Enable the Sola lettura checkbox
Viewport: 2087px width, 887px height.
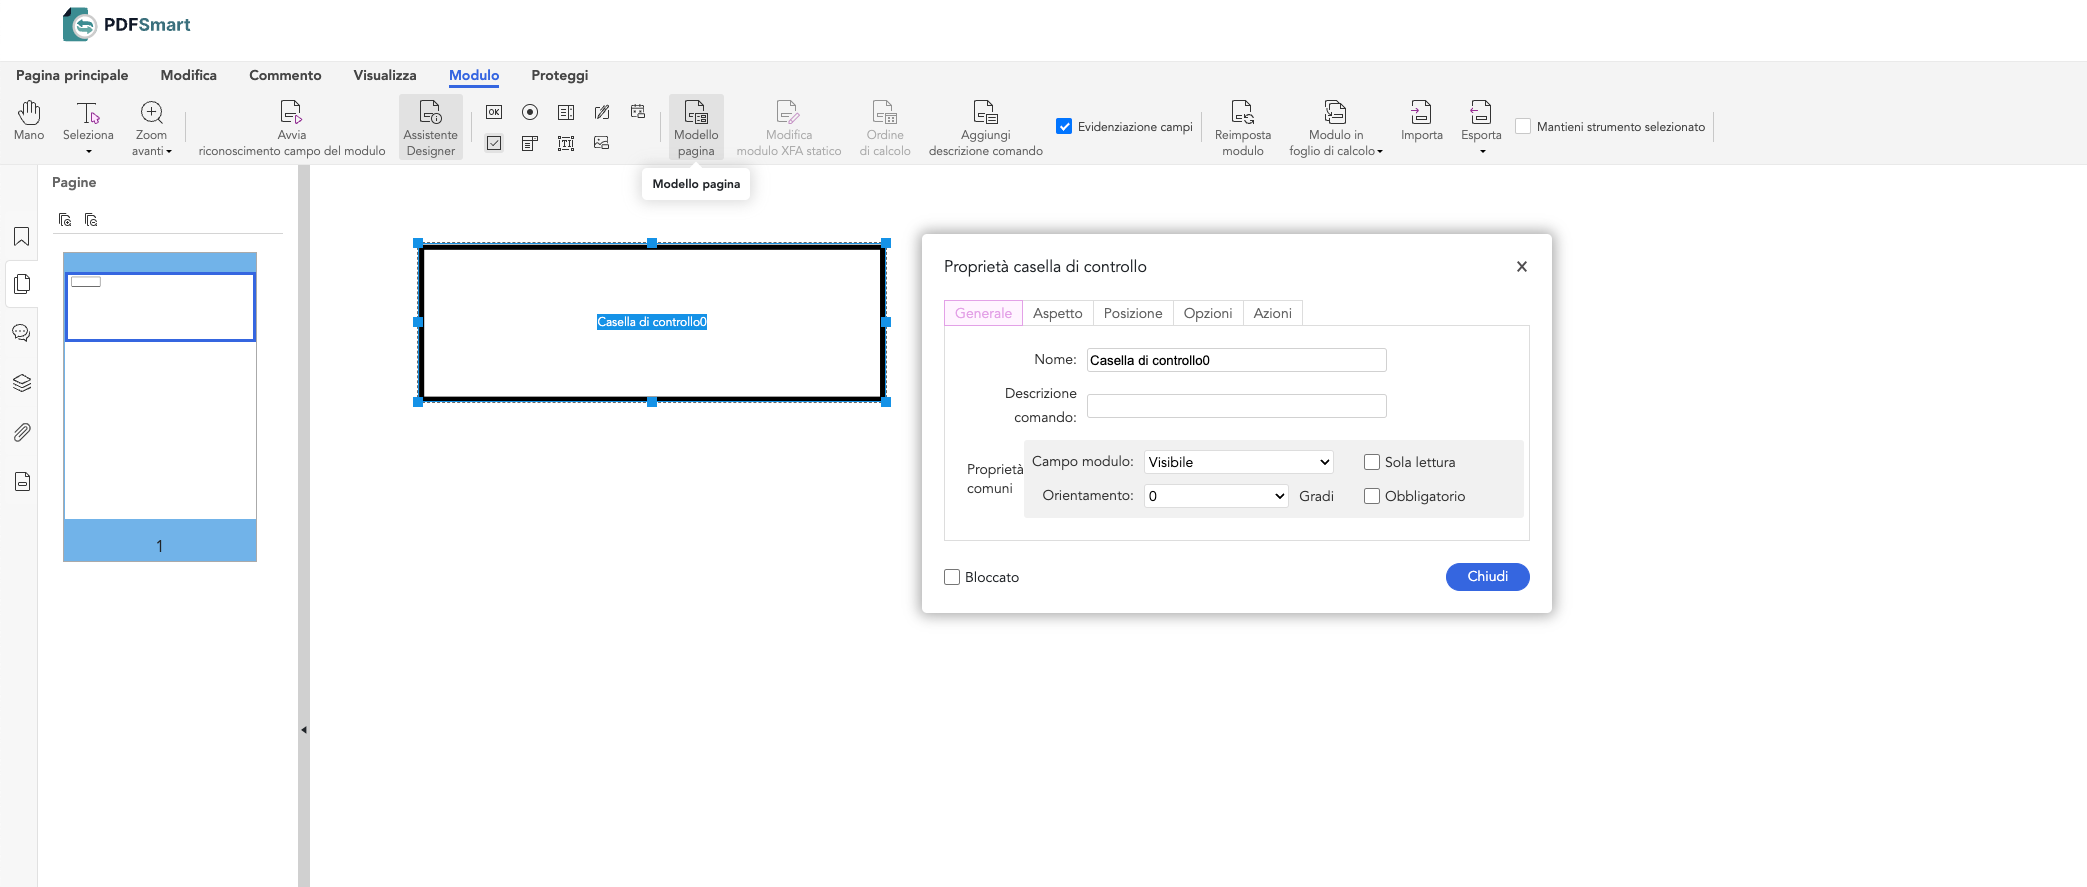click(1372, 462)
